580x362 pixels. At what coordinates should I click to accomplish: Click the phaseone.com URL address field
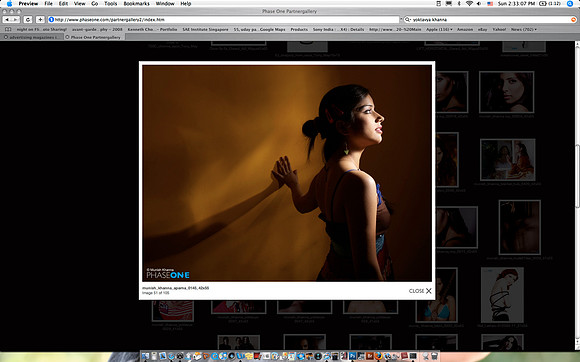tap(224, 20)
